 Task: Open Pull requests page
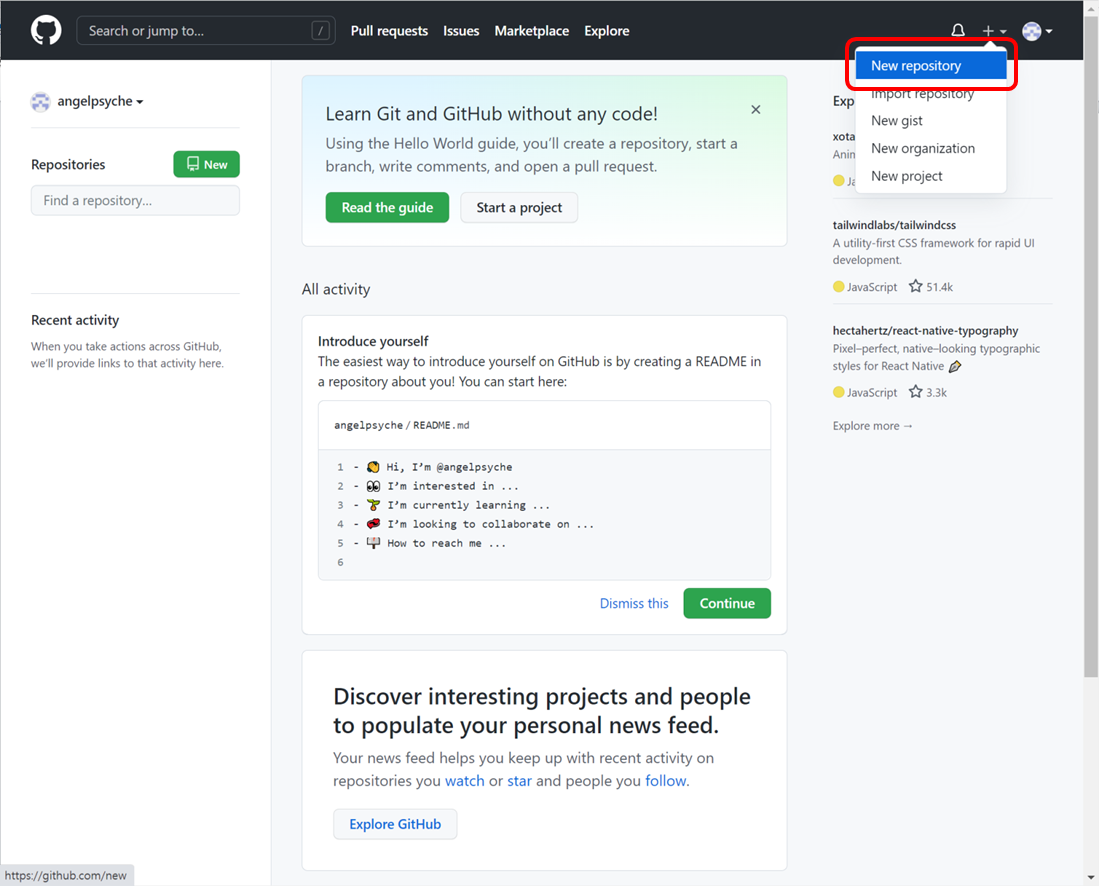[x=389, y=31]
